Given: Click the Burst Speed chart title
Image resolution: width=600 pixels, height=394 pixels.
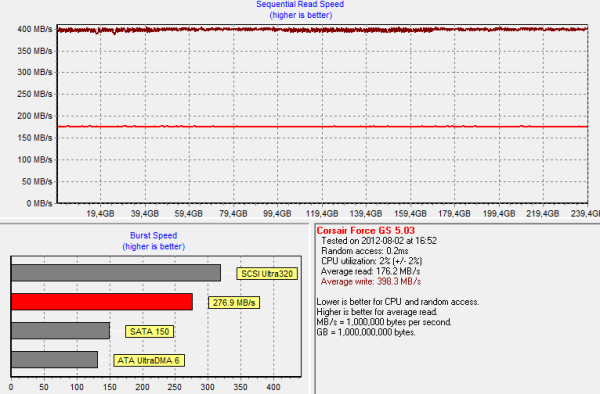Looking at the screenshot, I should 153,236.
